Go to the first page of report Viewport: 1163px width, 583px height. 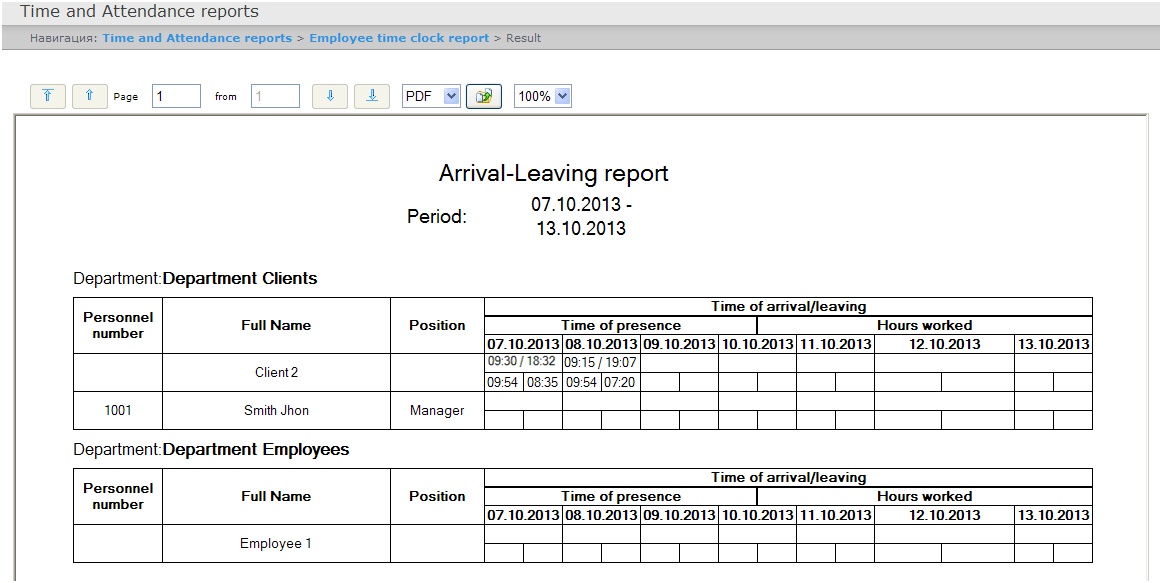pos(48,96)
